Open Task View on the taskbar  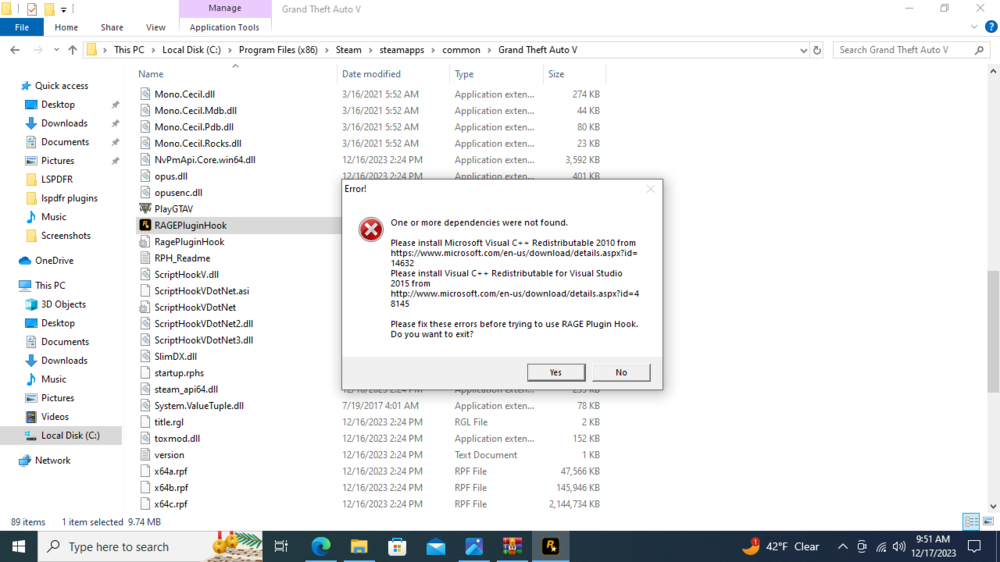coord(281,547)
